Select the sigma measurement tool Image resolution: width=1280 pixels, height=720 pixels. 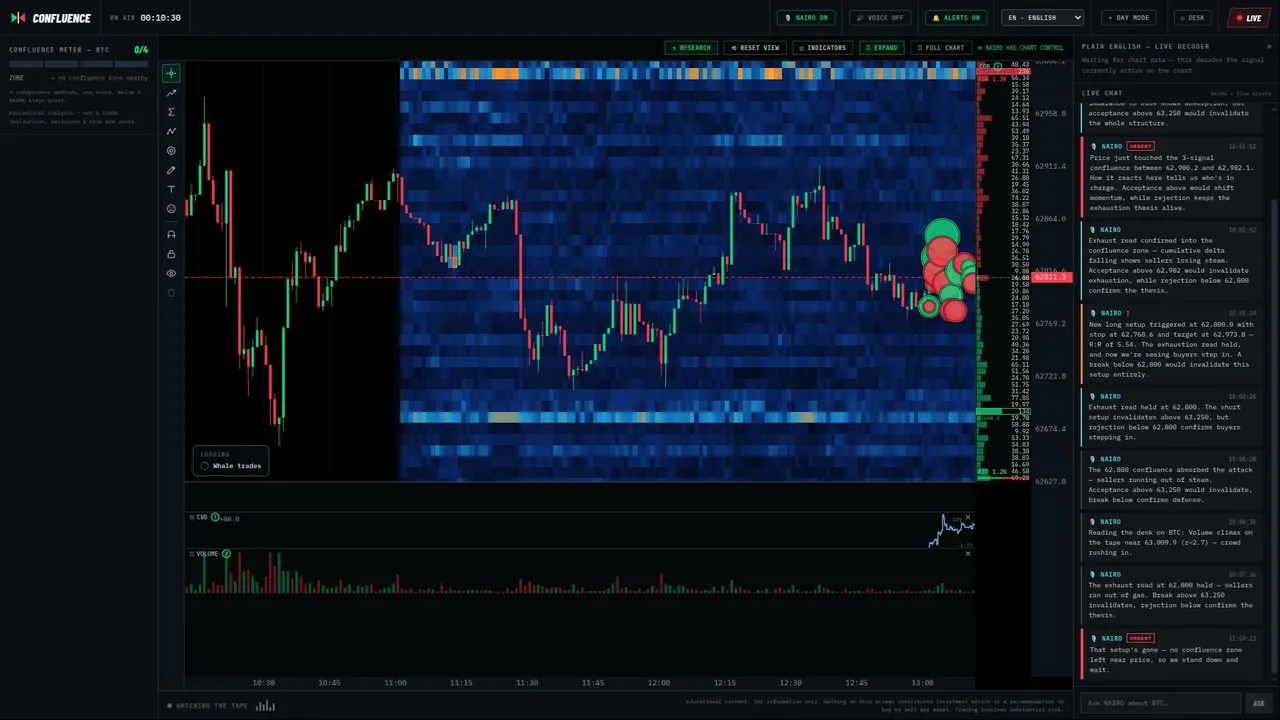(x=171, y=112)
